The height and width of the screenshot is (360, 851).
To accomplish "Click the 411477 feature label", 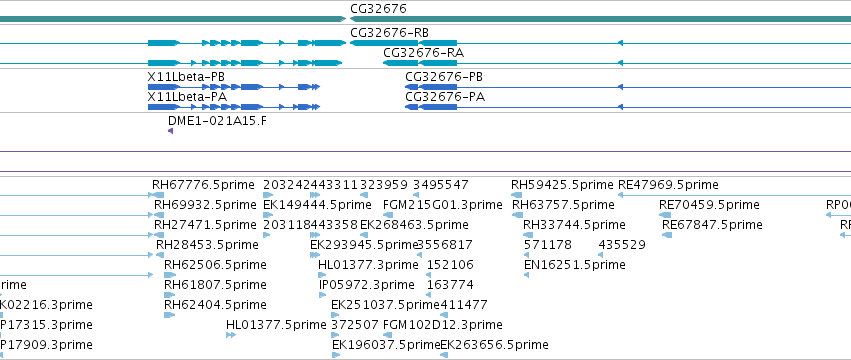I will [x=464, y=305].
